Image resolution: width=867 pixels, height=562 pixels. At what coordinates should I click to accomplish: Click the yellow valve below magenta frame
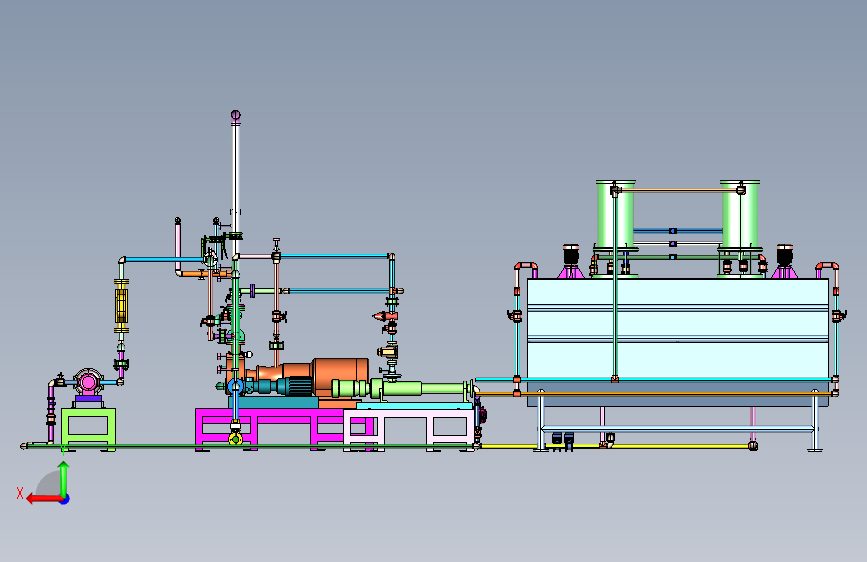point(235,439)
